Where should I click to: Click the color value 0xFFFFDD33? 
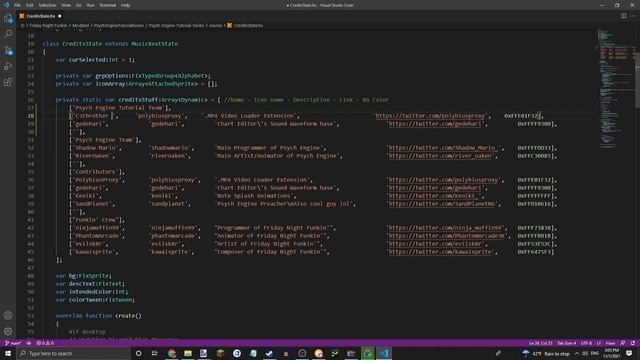534,148
